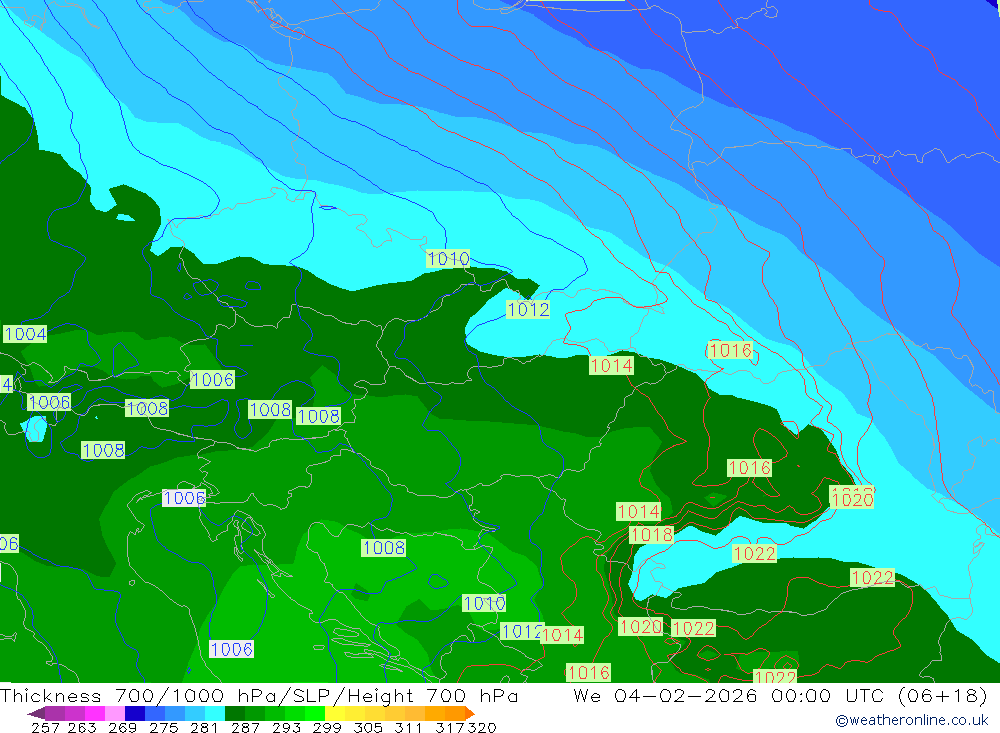Select the legend value 287
This screenshot has height=733, width=1000.
coord(245,727)
